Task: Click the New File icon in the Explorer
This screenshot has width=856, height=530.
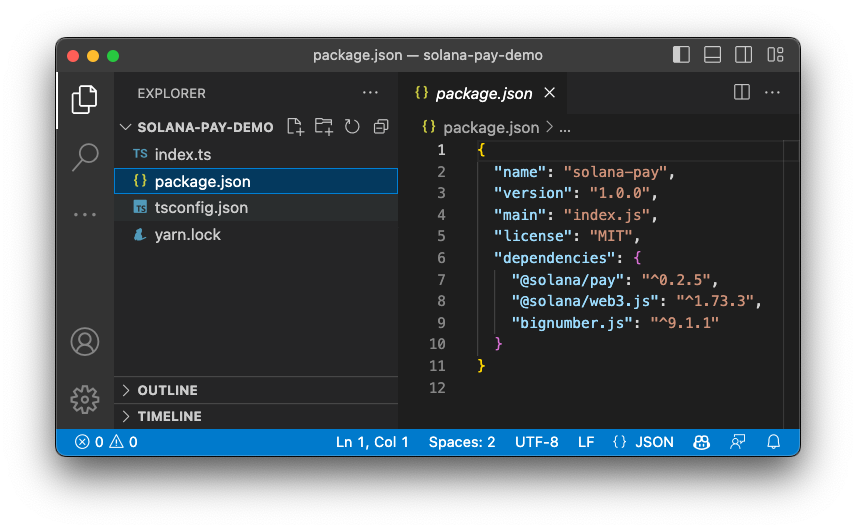Action: [x=295, y=127]
